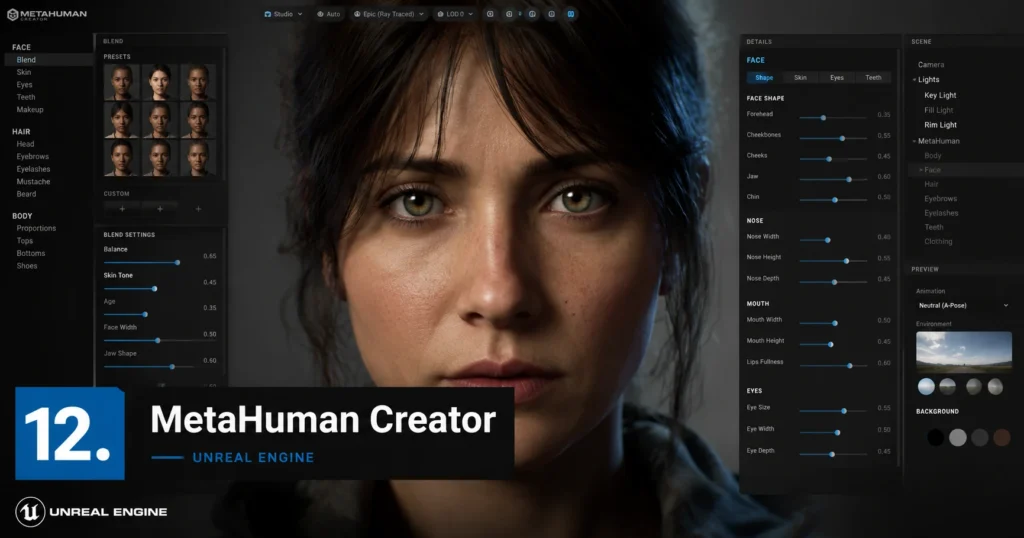Click the middle plus slot under Custom

pos(160,209)
